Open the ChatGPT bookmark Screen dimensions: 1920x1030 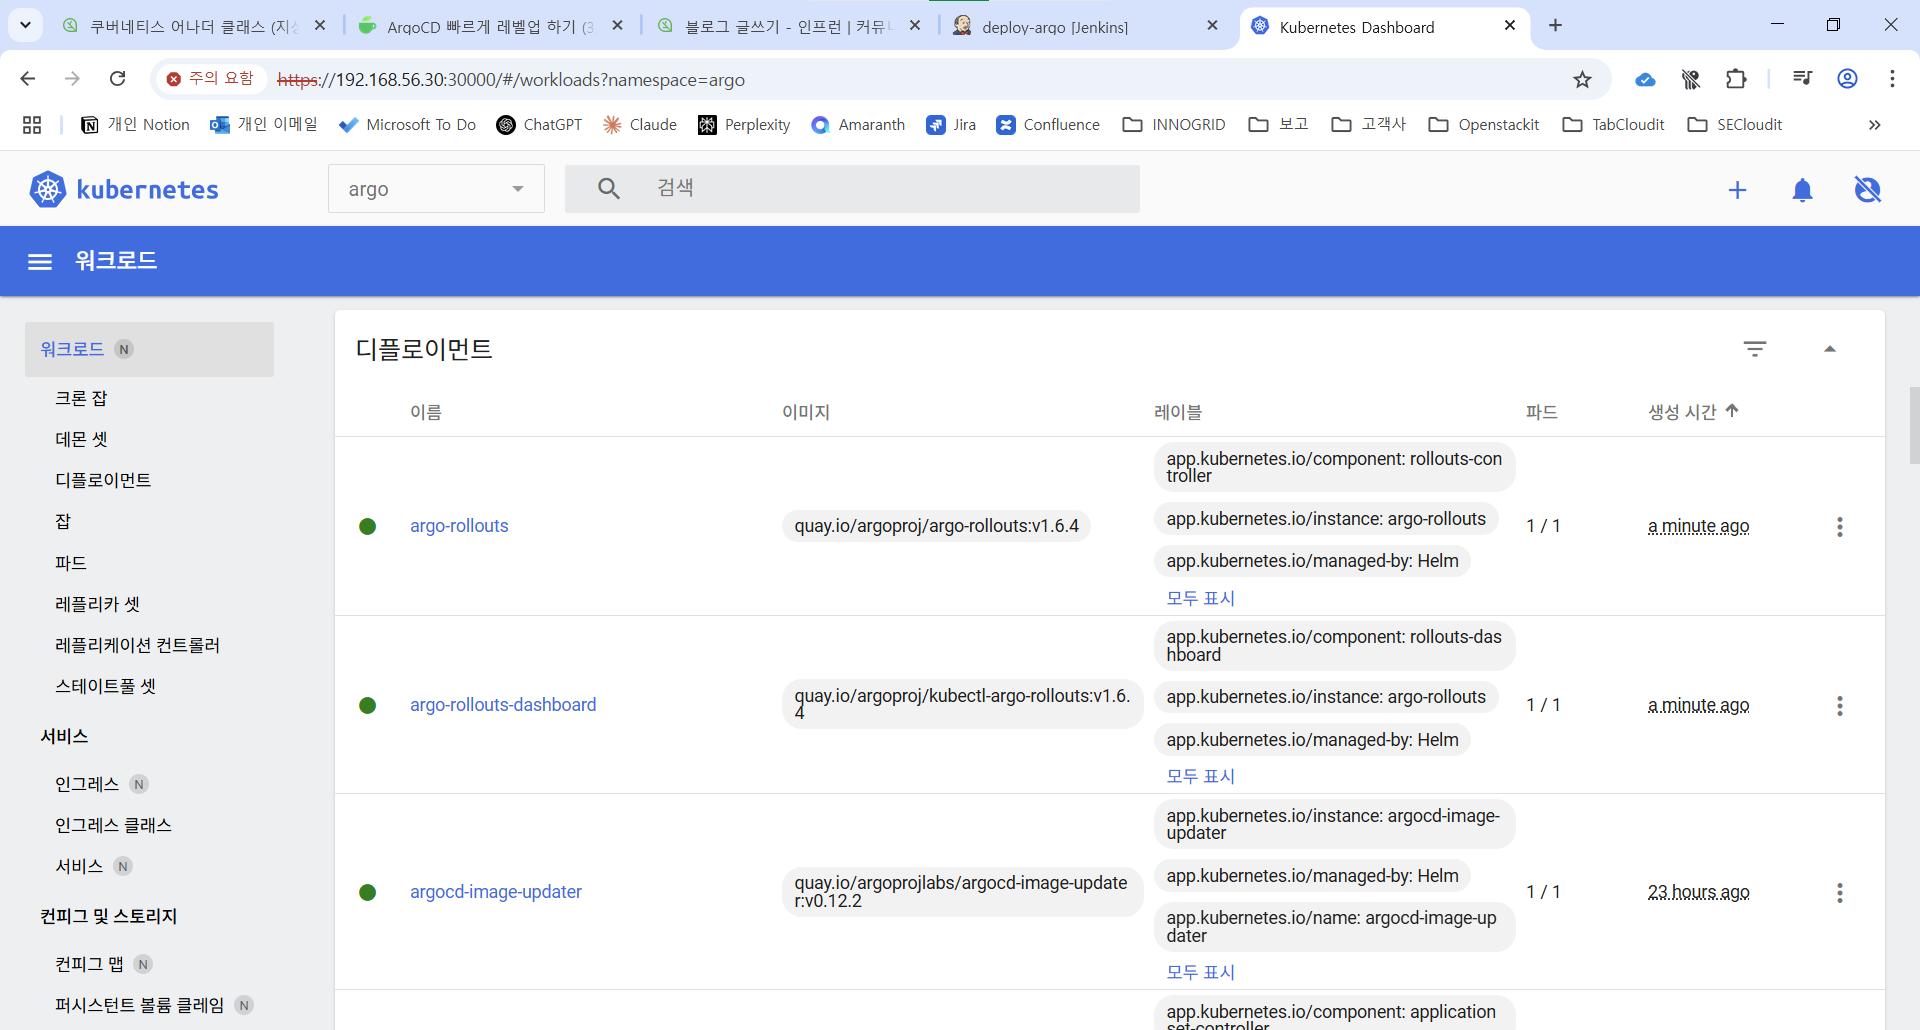[x=539, y=125]
